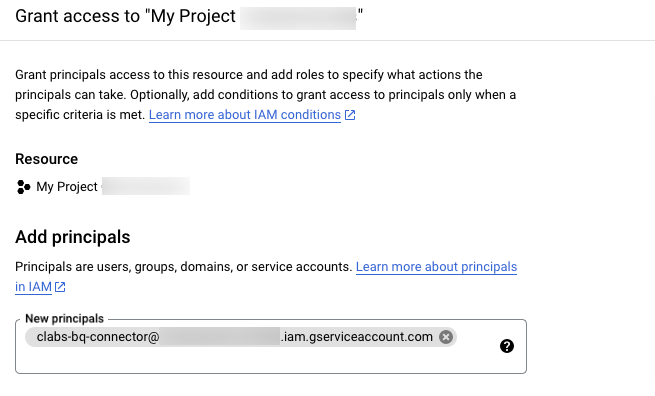This screenshot has width=655, height=396.
Task: Click the external link icon after in IAM
Action: pos(60,287)
